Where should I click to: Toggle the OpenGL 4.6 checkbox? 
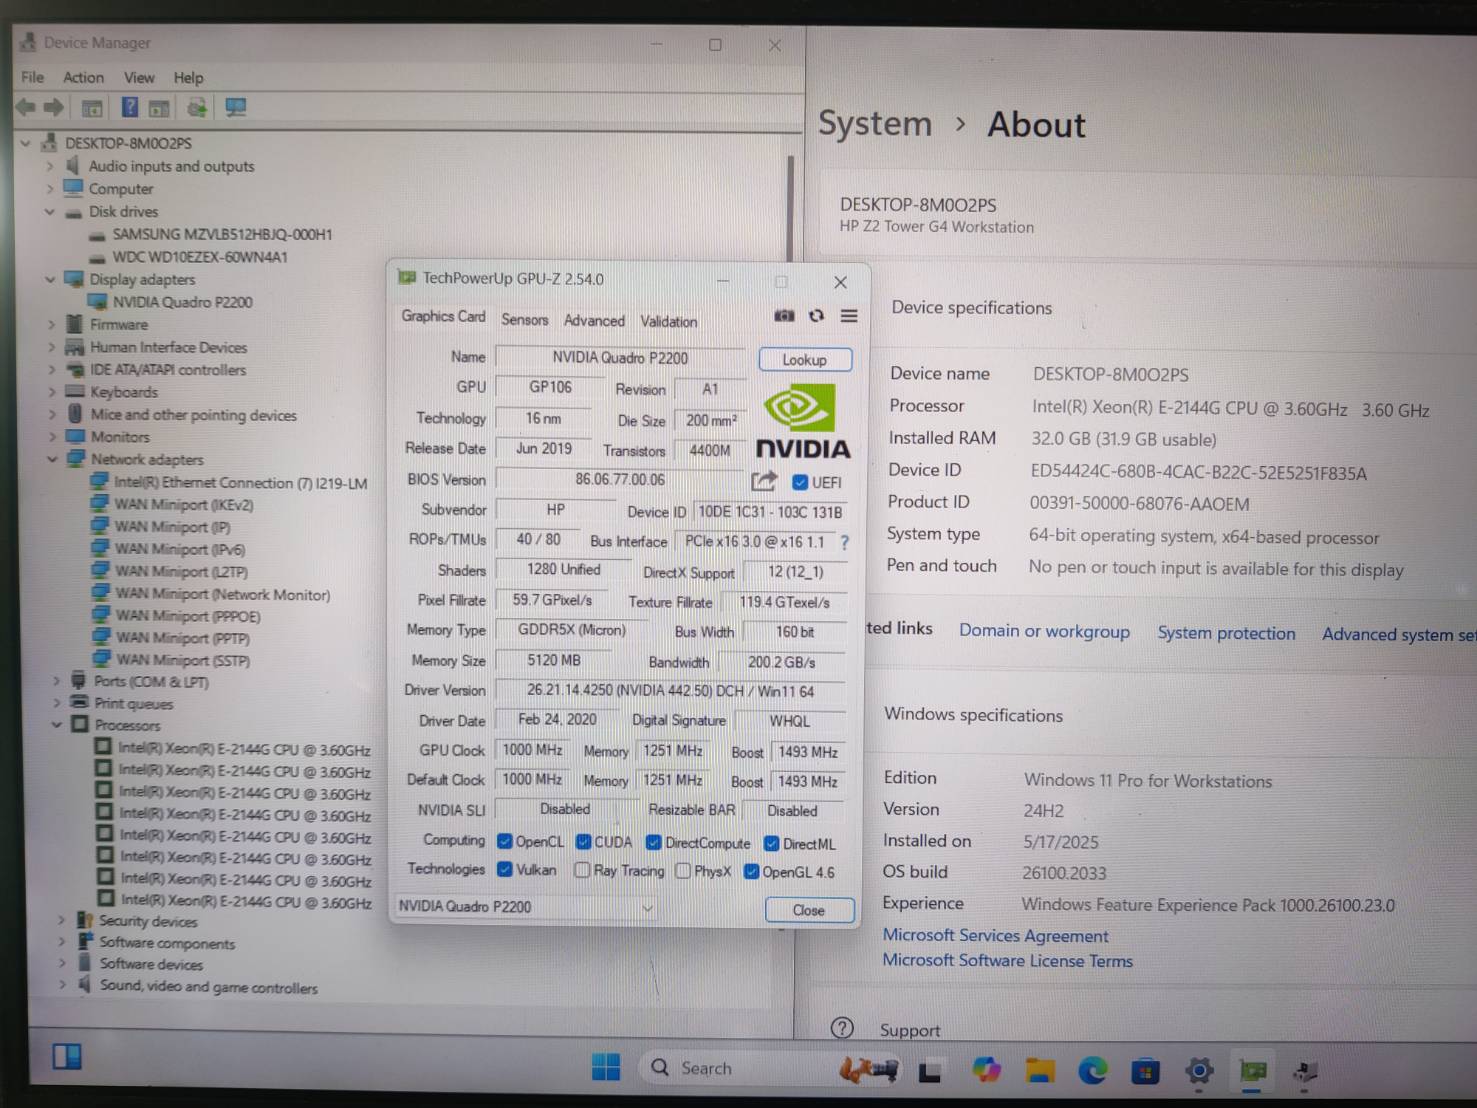click(x=751, y=872)
